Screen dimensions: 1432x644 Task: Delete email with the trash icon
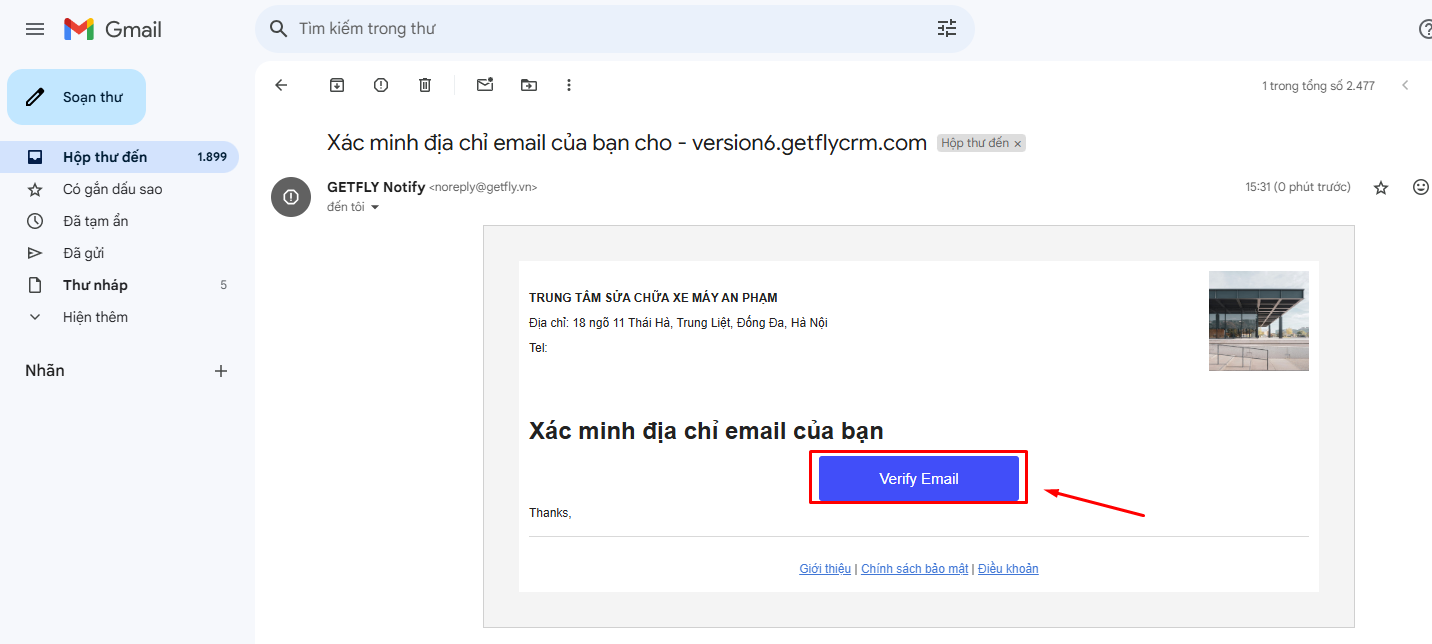point(425,85)
